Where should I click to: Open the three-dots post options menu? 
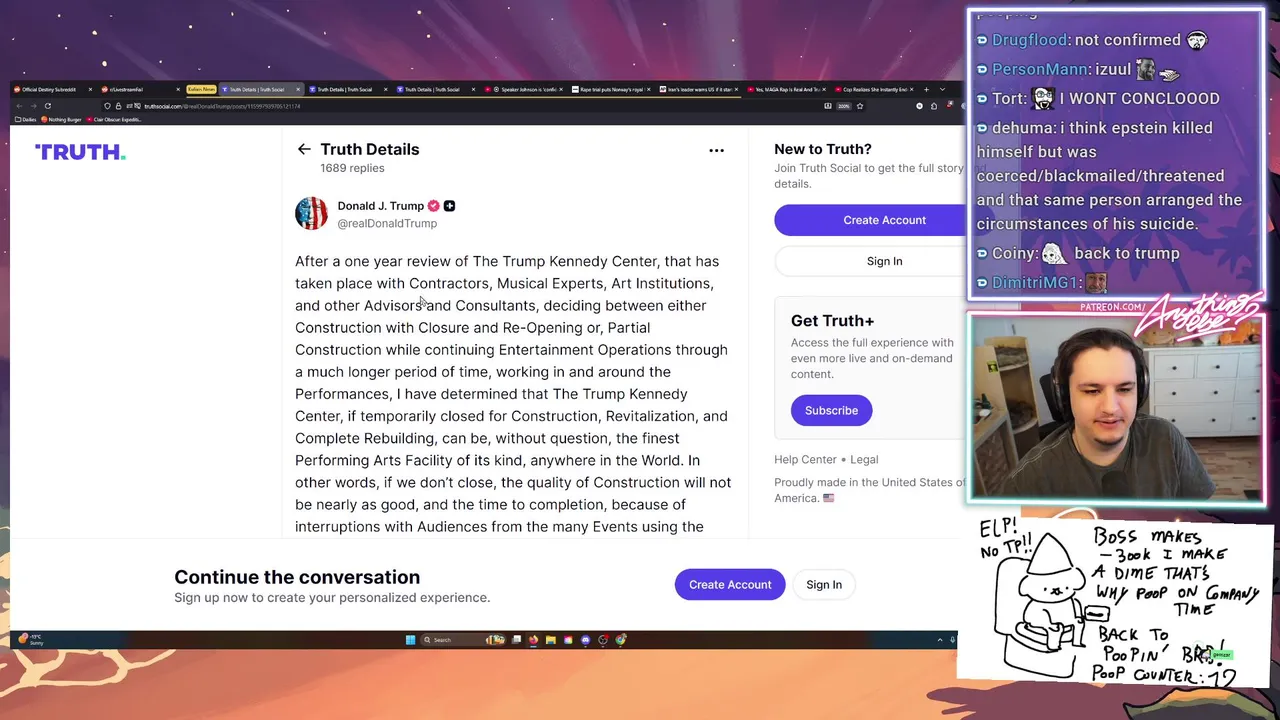point(716,150)
